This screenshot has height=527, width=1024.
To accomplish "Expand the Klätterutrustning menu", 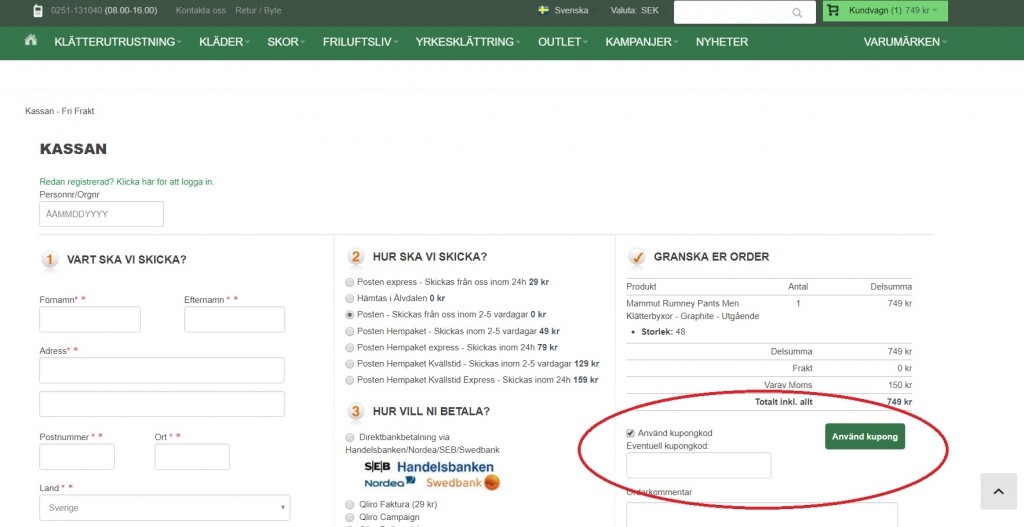I will point(118,42).
